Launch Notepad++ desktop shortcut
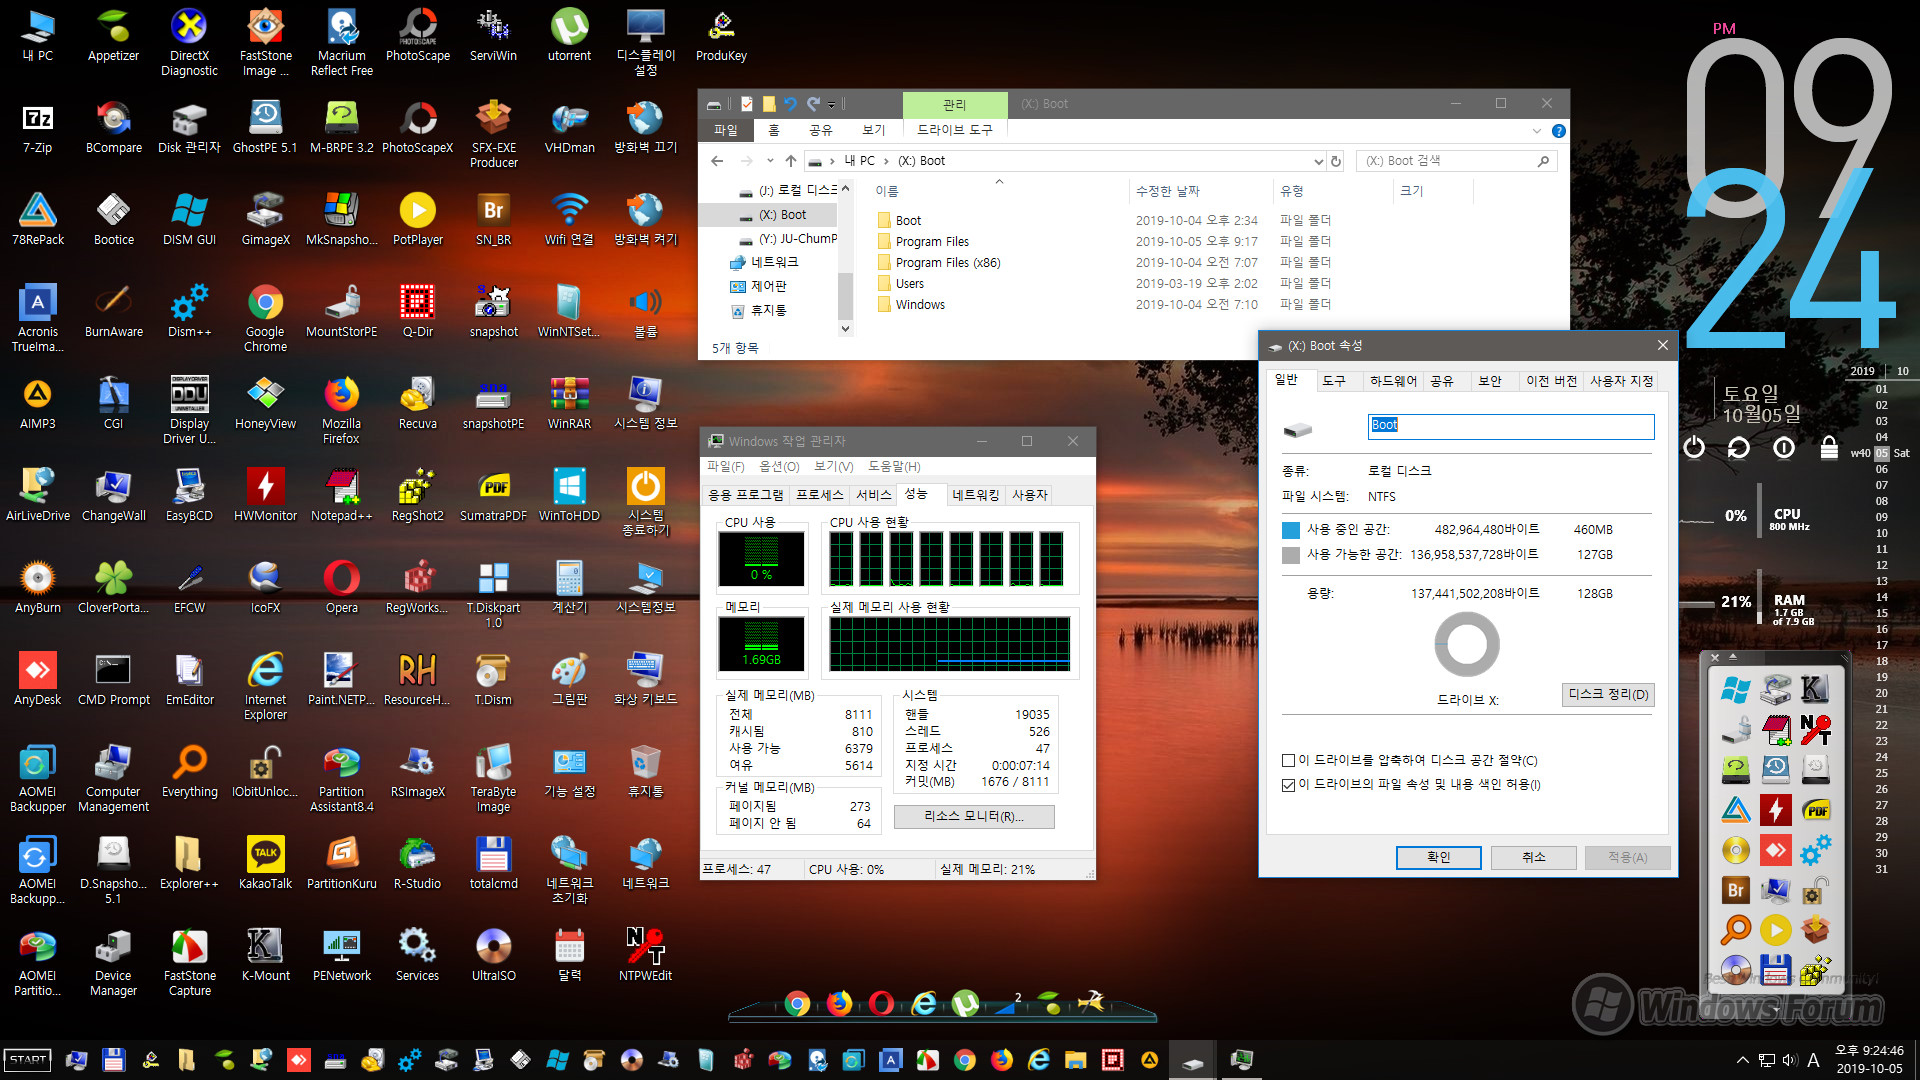The height and width of the screenshot is (1080, 1920). 341,495
